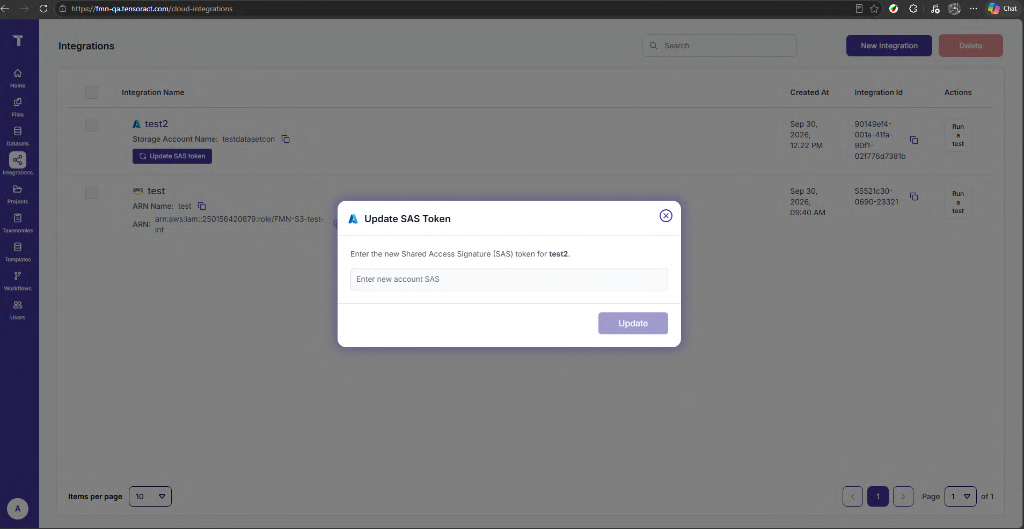Check the test row checkbox
1024x529 pixels.
tap(91, 192)
